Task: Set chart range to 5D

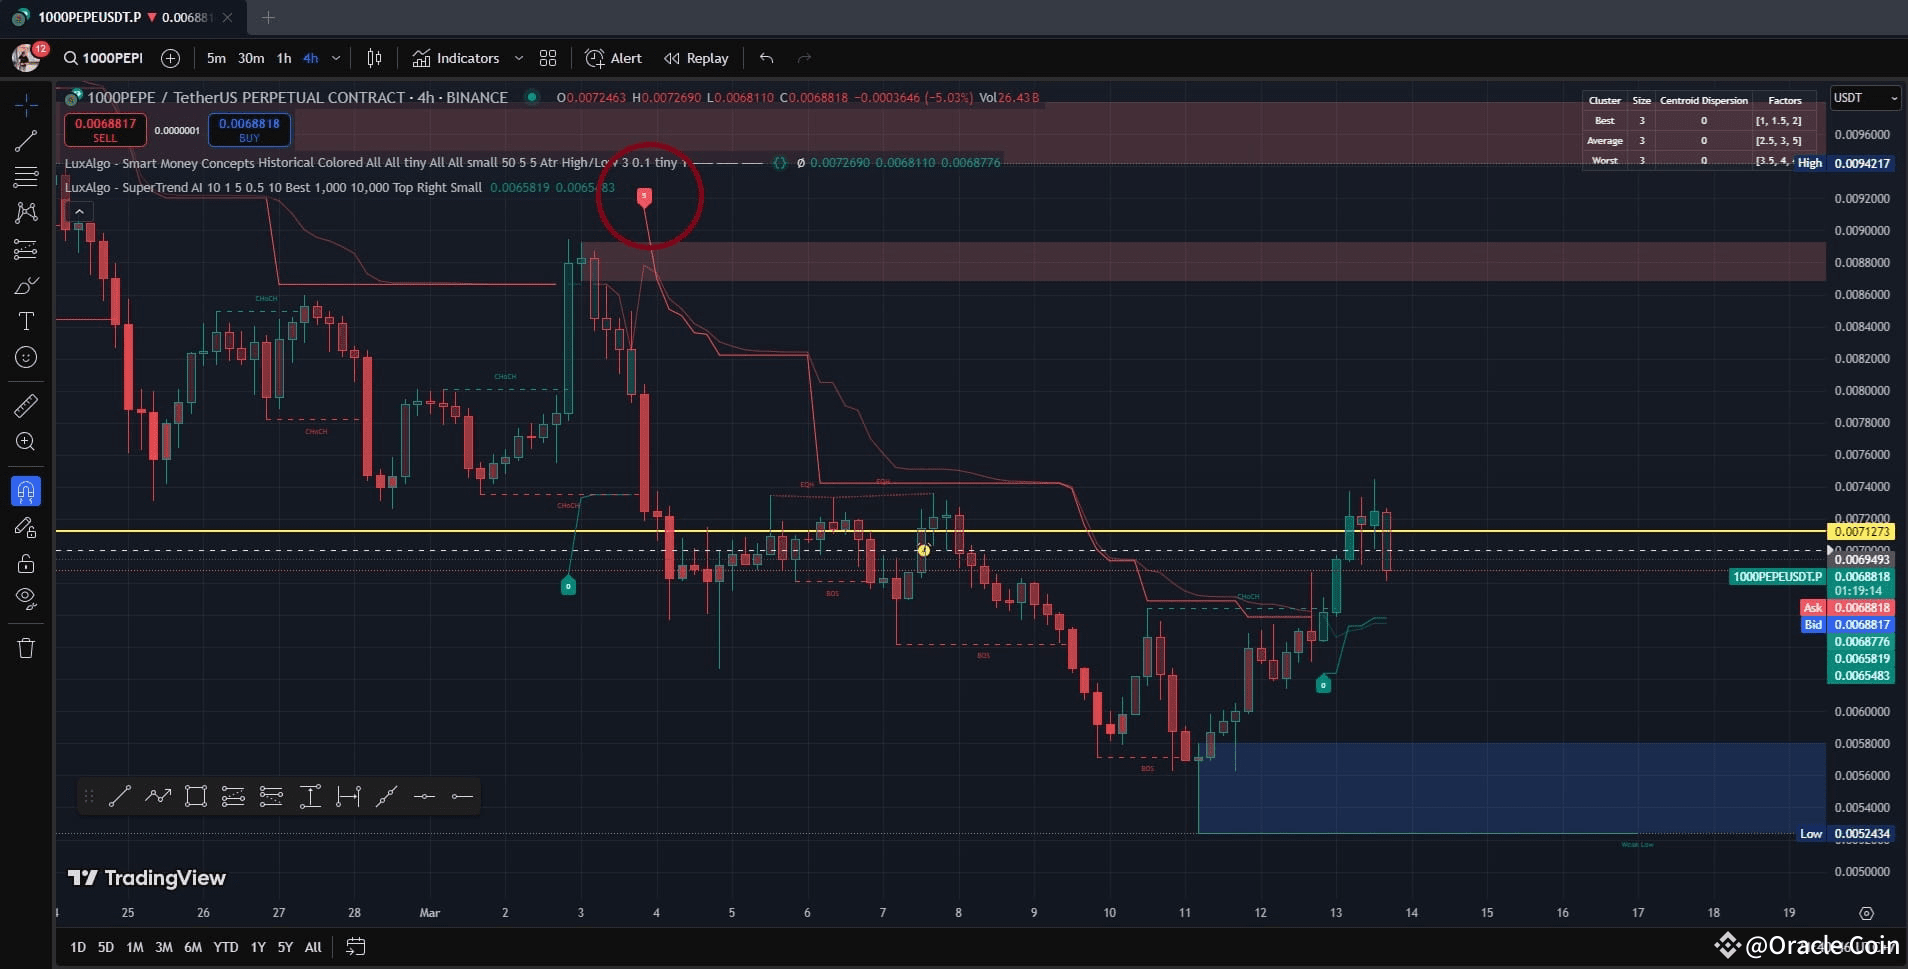Action: click(106, 947)
